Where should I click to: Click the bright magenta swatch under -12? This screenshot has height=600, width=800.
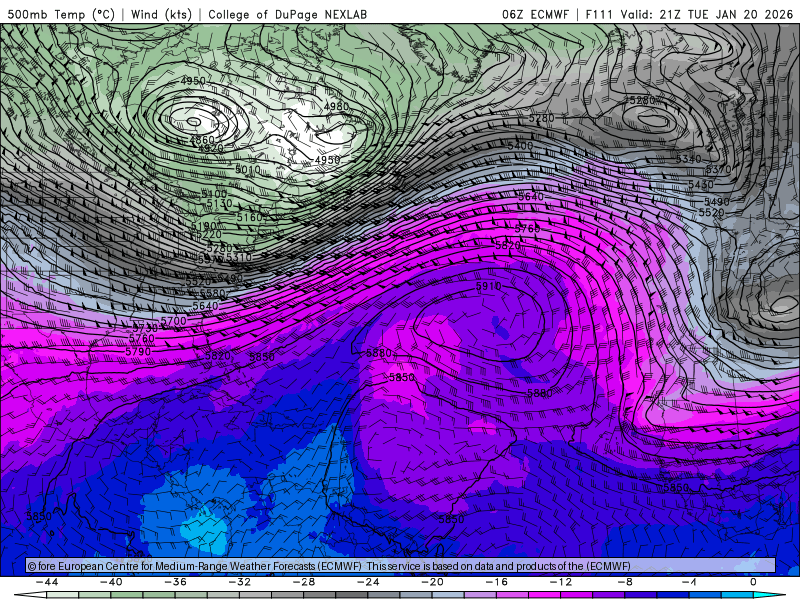pyautogui.click(x=545, y=595)
